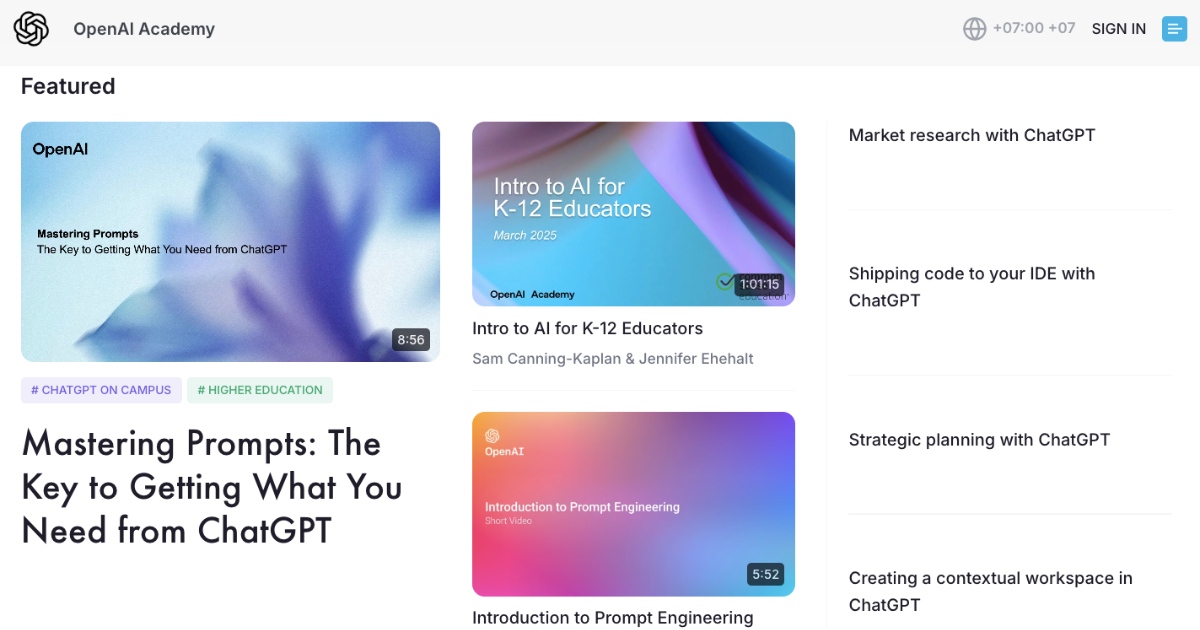
Task: Open the Mastering Prompts headline link
Action: click(212, 487)
